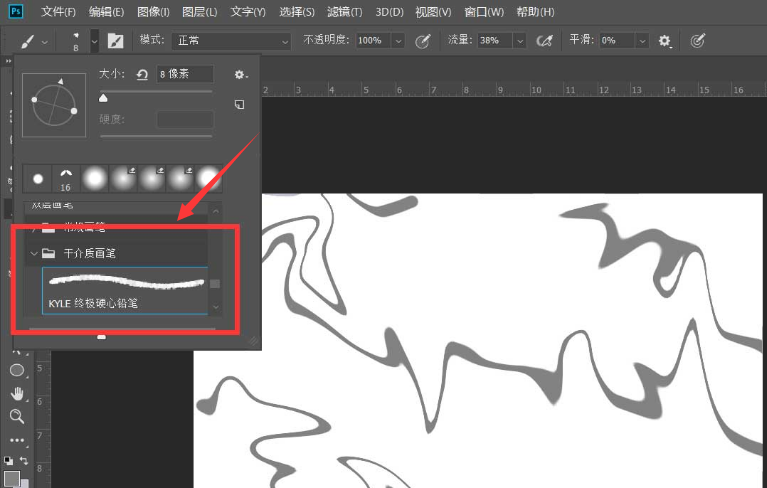Click the brush size slider handle

(x=103, y=98)
